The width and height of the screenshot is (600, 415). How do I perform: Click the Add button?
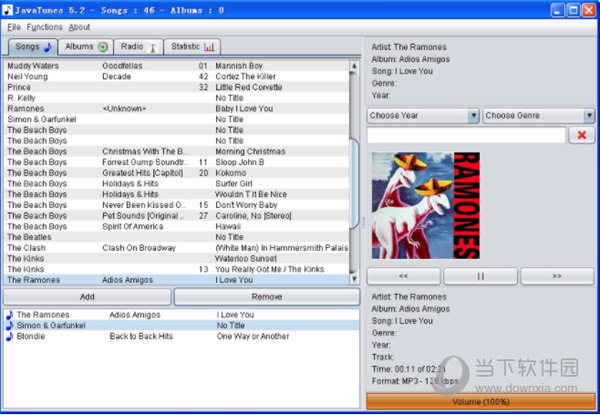point(87,297)
